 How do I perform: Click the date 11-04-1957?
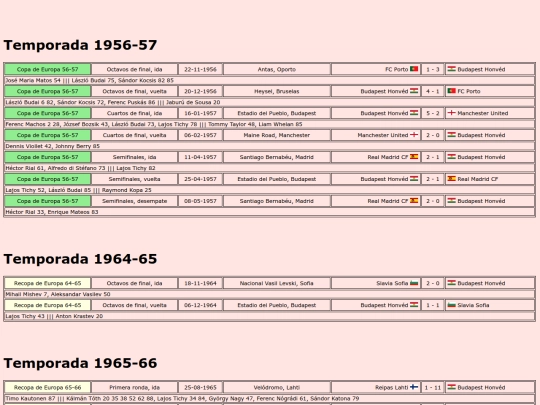coord(200,157)
